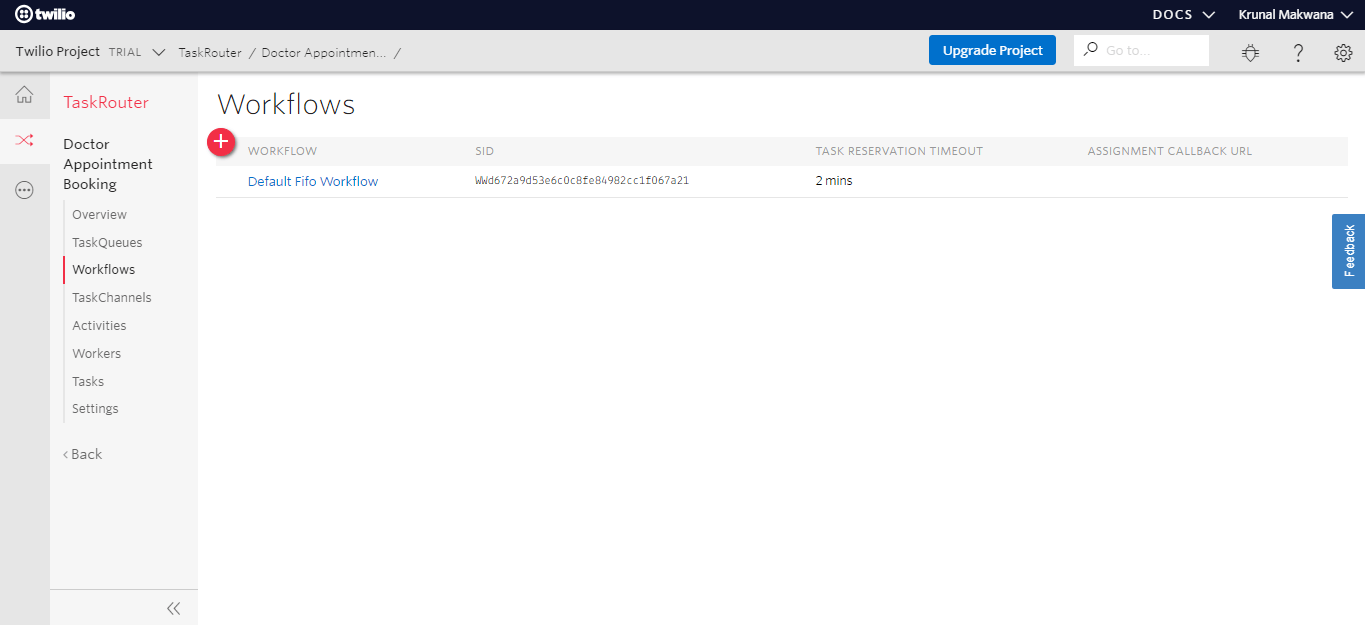The image size is (1365, 625).
Task: Open the help question mark icon
Action: pos(1298,52)
